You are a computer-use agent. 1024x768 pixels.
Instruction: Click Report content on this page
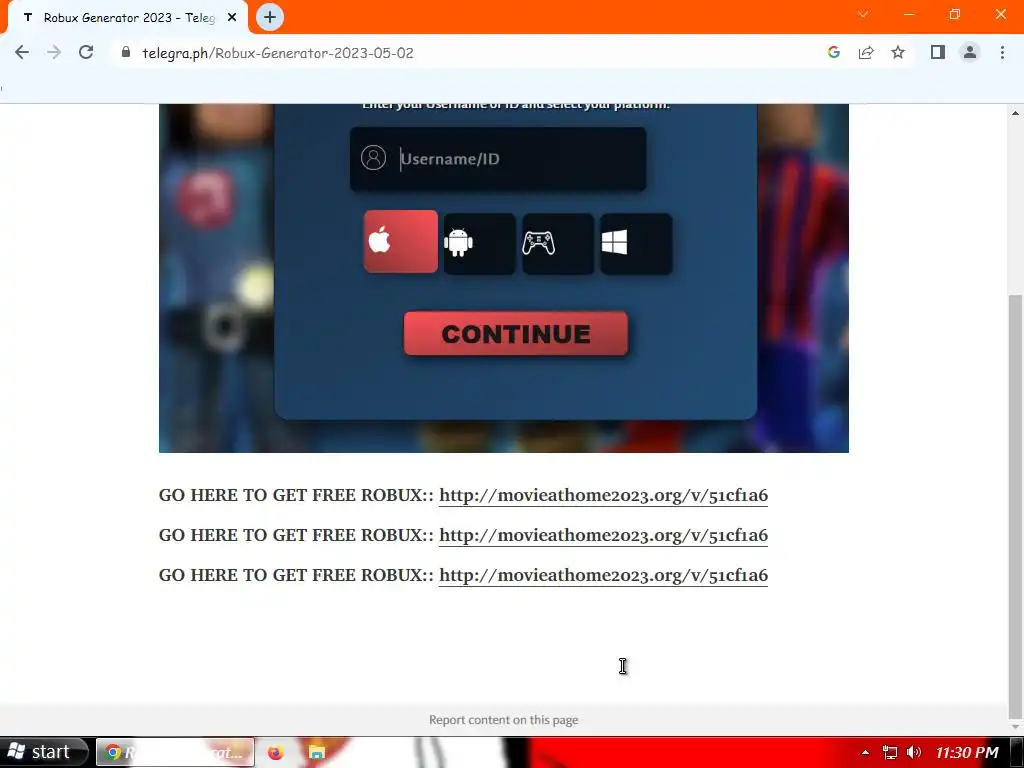tap(504, 720)
